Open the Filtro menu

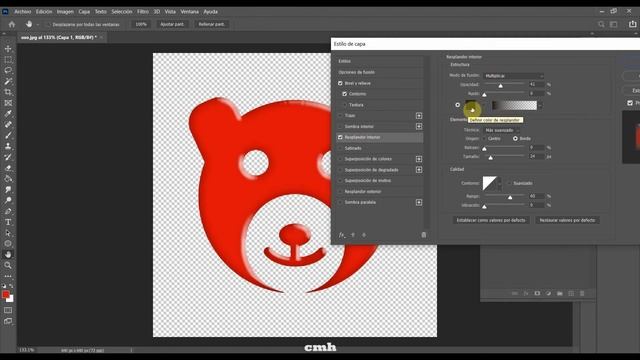[x=142, y=12]
